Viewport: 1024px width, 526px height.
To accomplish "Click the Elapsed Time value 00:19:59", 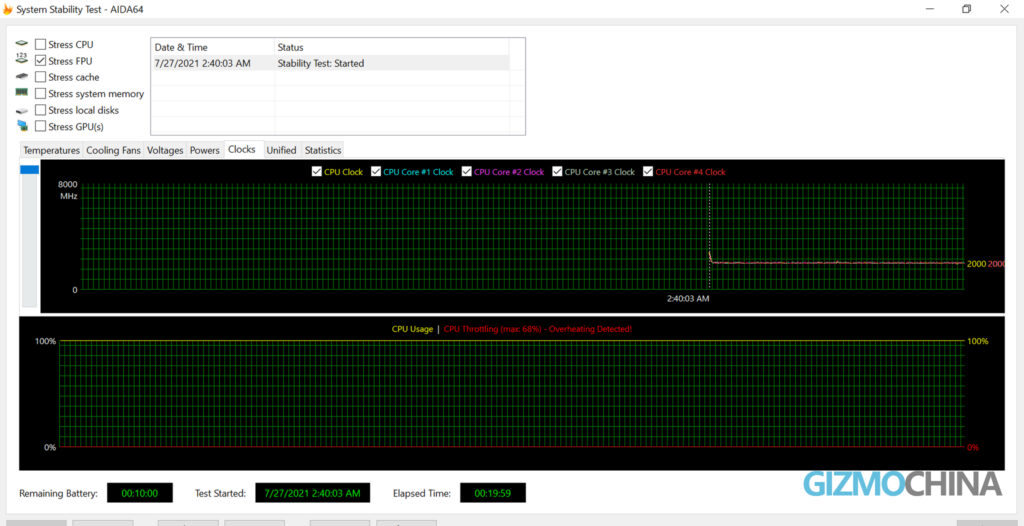I will coord(492,493).
